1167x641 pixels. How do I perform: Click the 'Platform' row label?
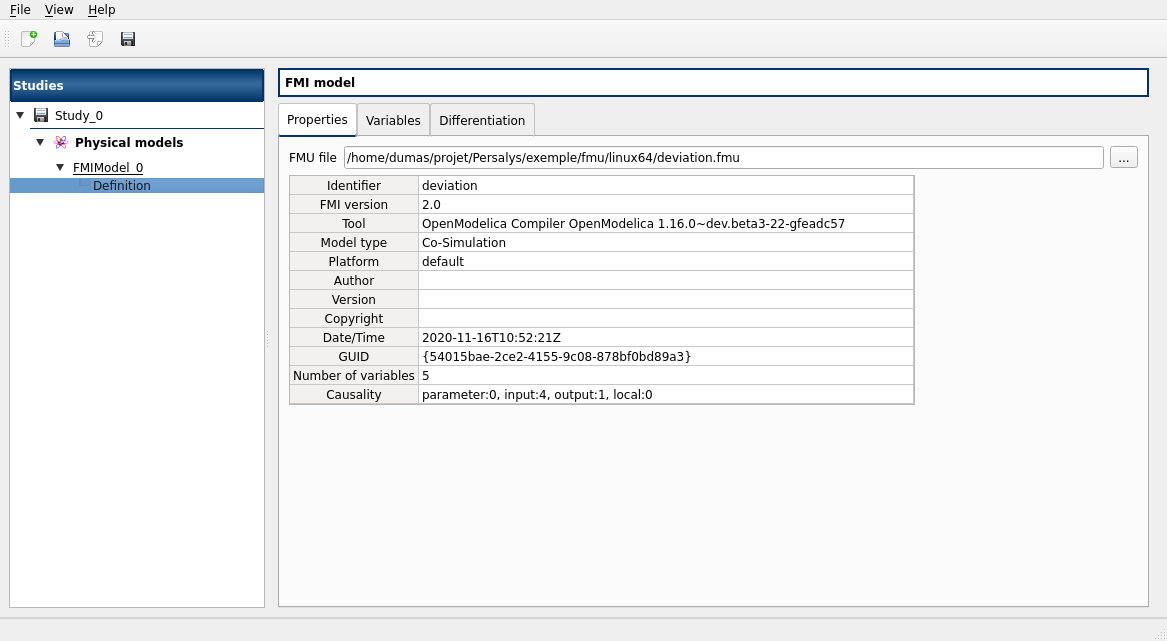tap(354, 261)
